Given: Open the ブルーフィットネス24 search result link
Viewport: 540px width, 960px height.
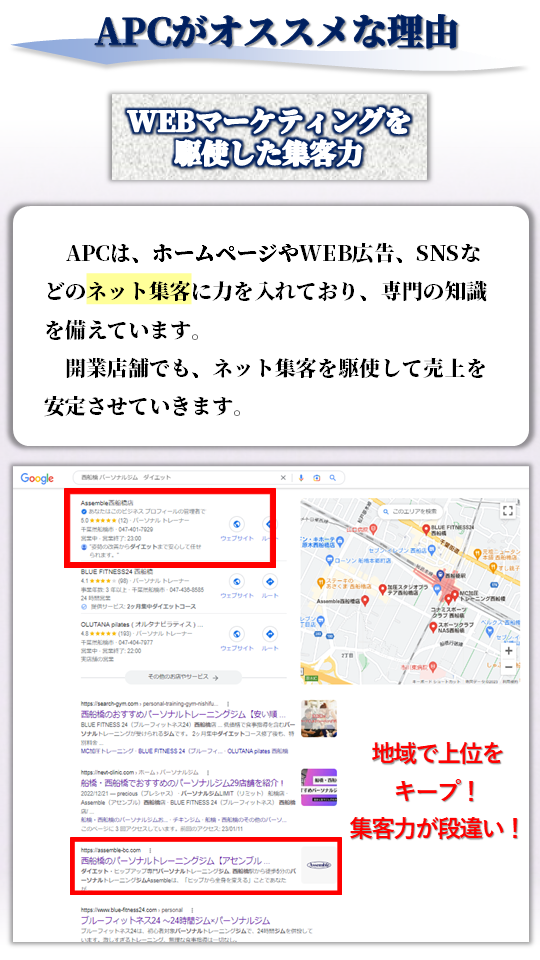Looking at the screenshot, I should (175, 920).
